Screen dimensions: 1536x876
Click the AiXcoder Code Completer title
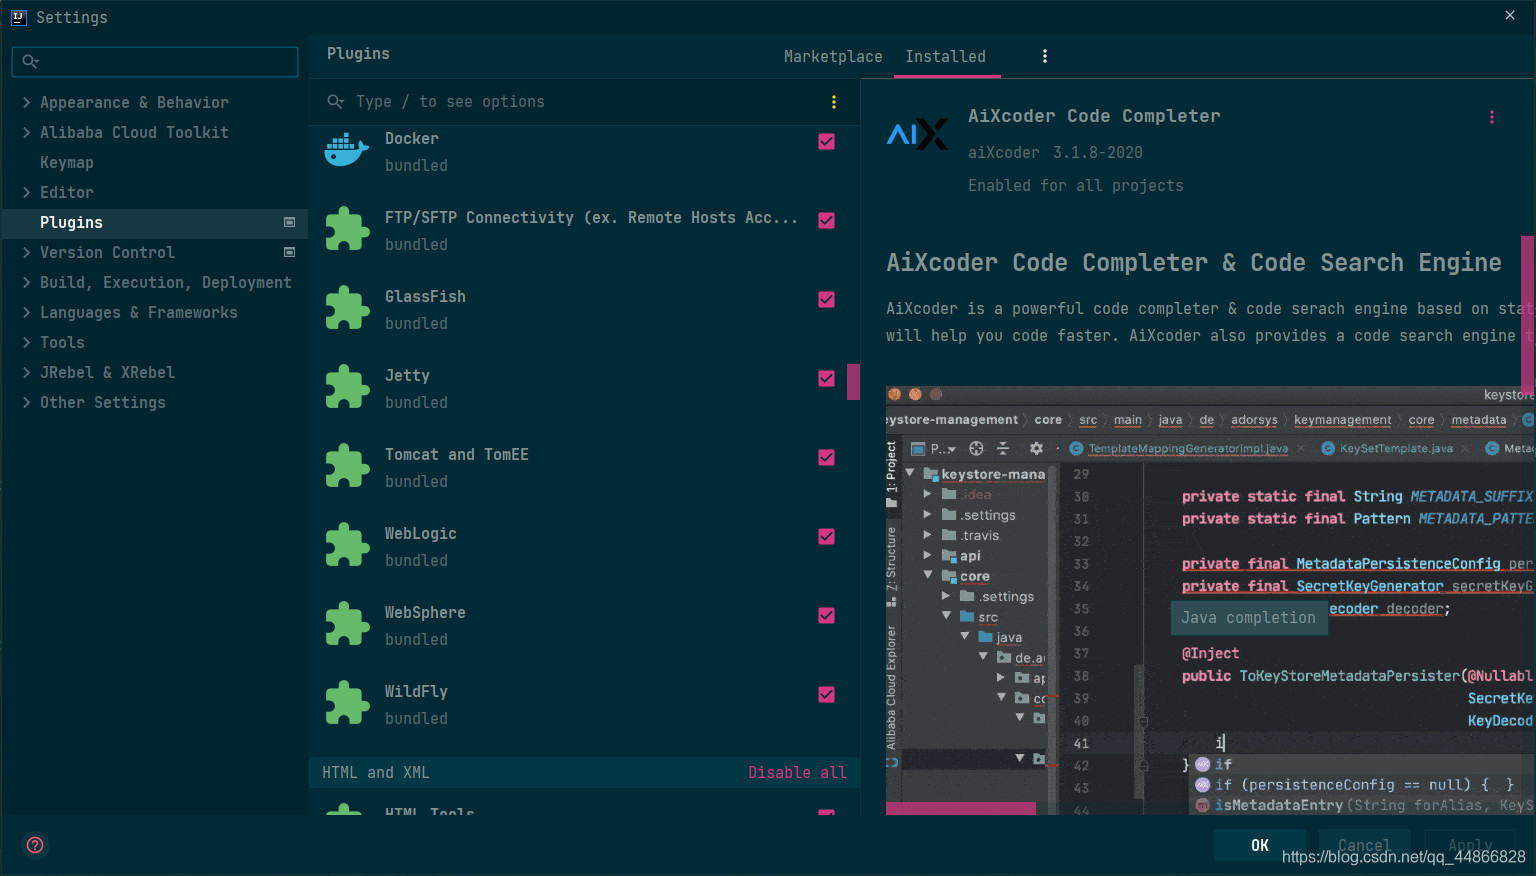[x=1094, y=116]
